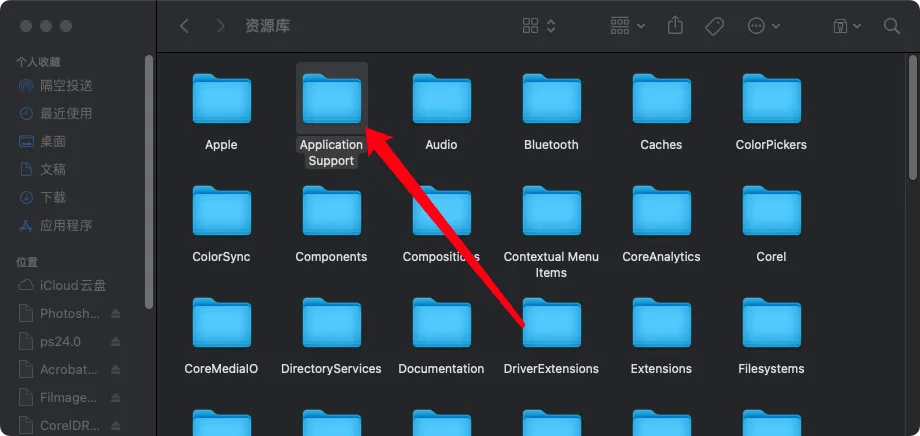Viewport: 920px width, 436px height.
Task: Select the Application Support folder
Action: [332, 99]
